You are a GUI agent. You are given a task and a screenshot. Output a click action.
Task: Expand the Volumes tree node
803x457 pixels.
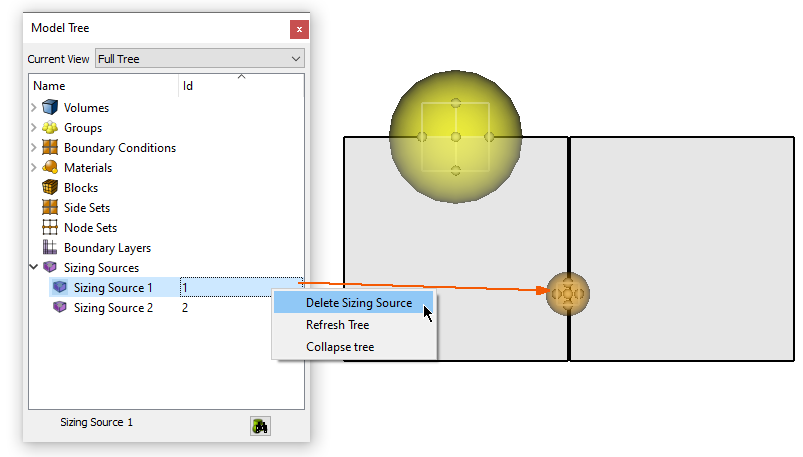(x=34, y=108)
